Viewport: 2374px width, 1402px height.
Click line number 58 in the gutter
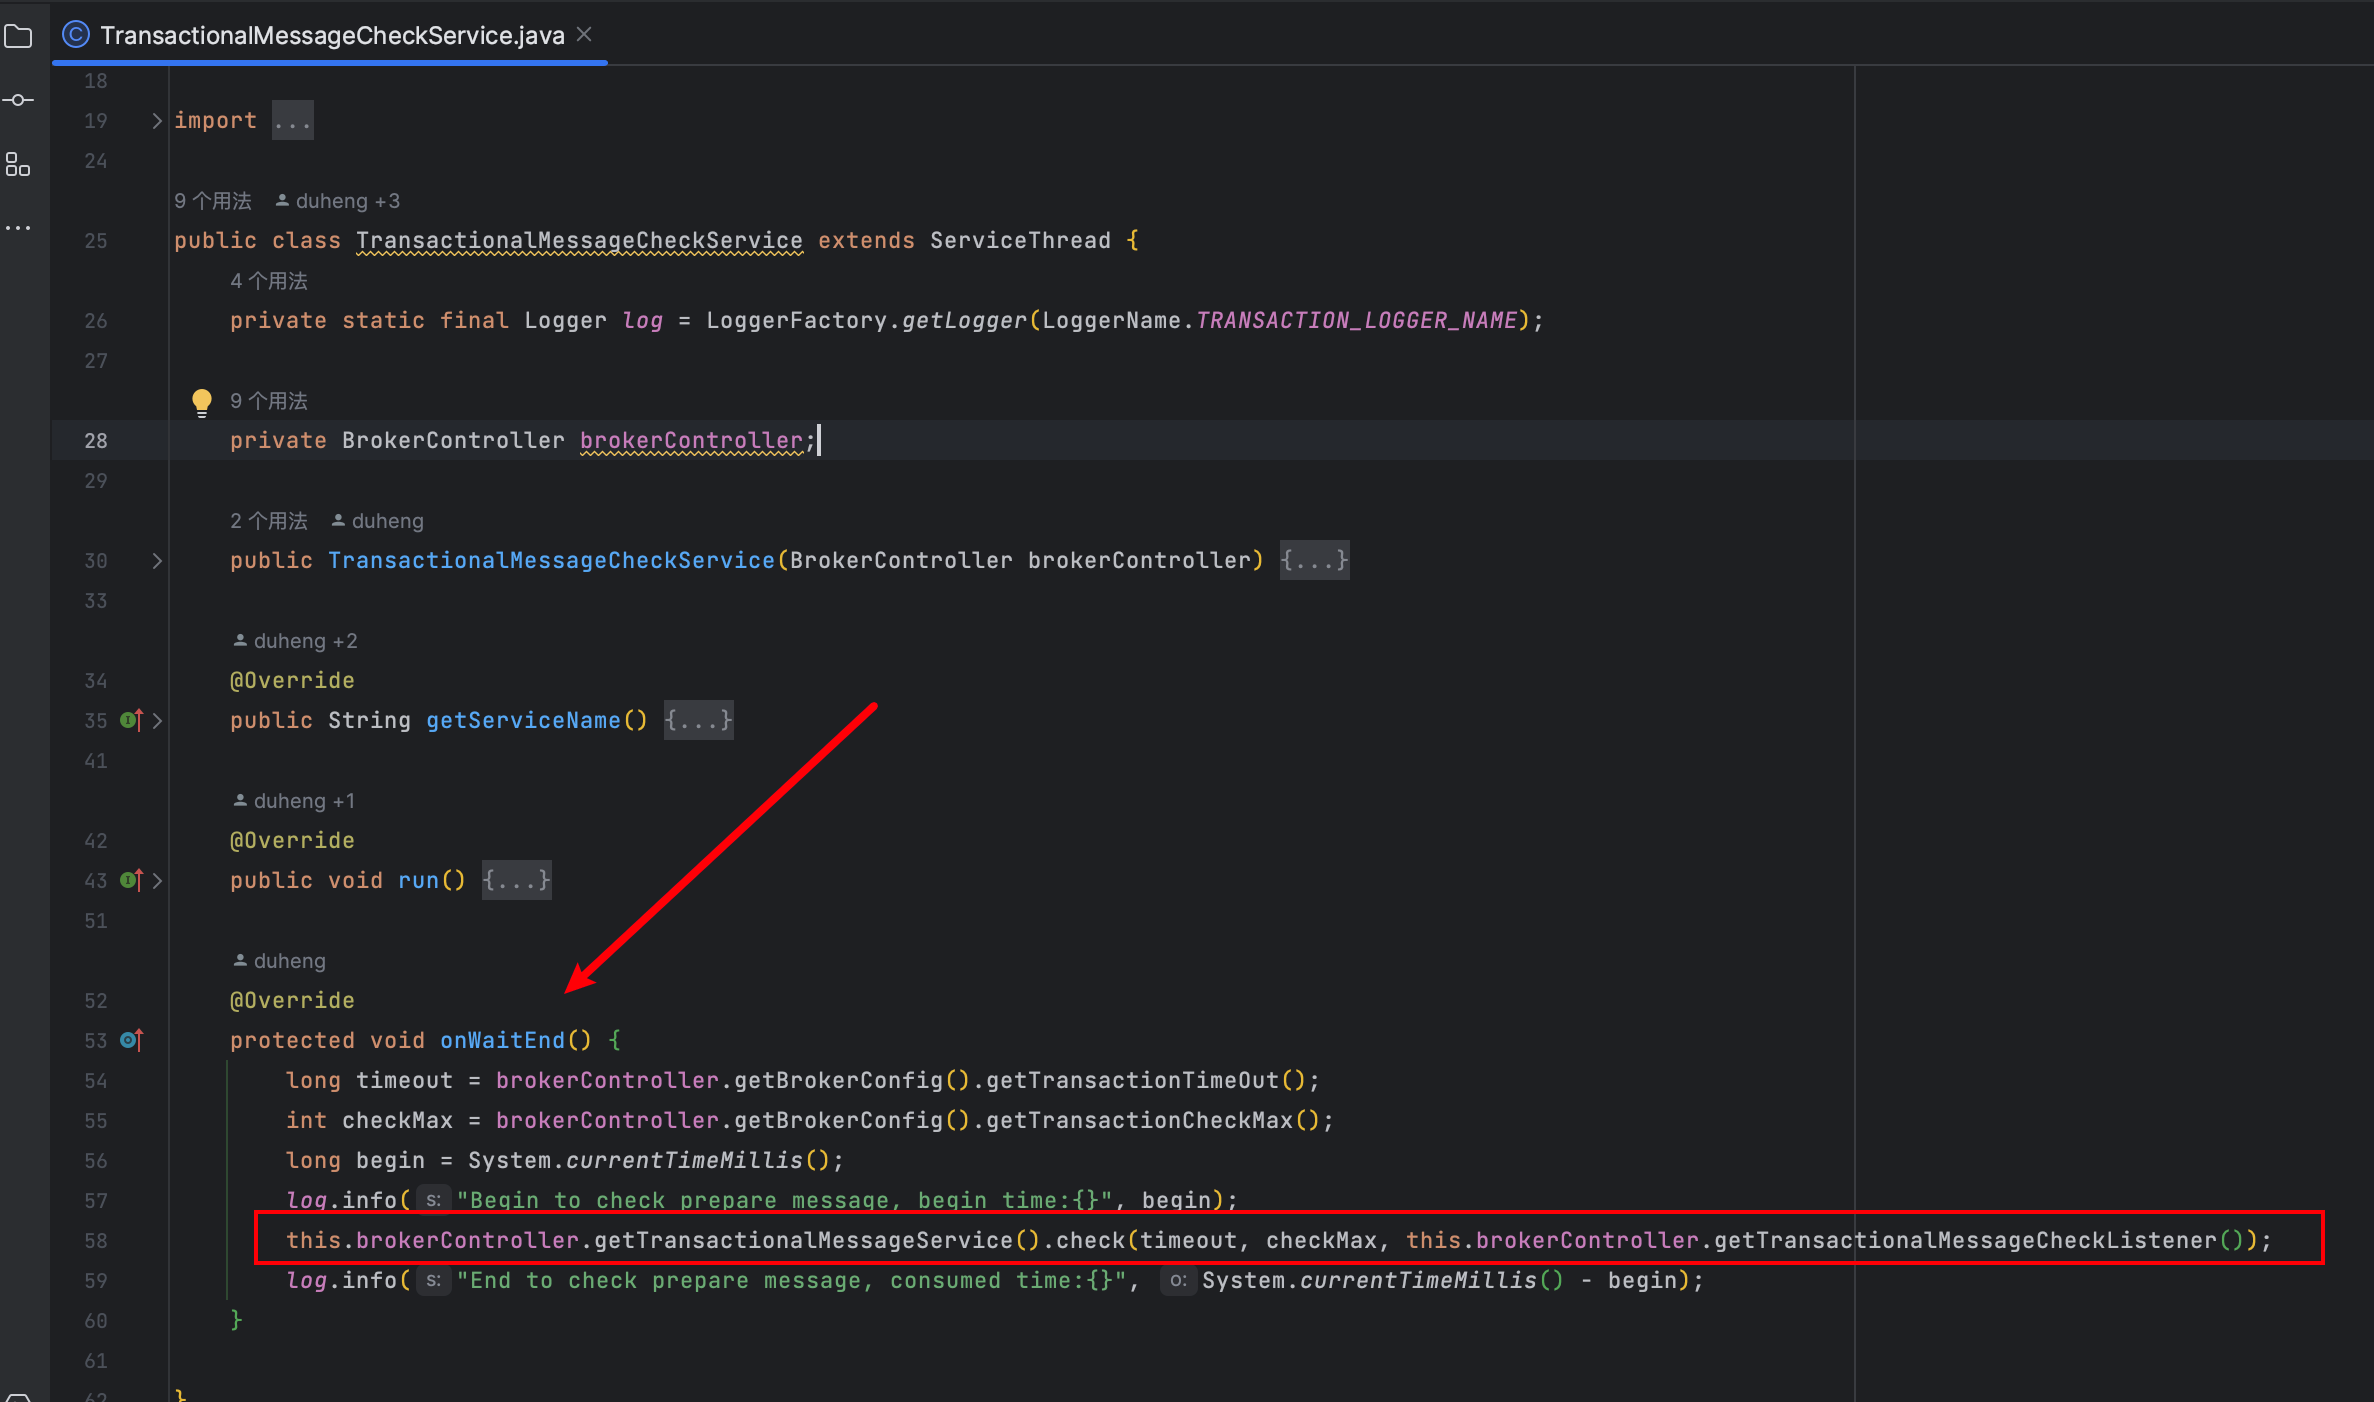click(x=96, y=1241)
